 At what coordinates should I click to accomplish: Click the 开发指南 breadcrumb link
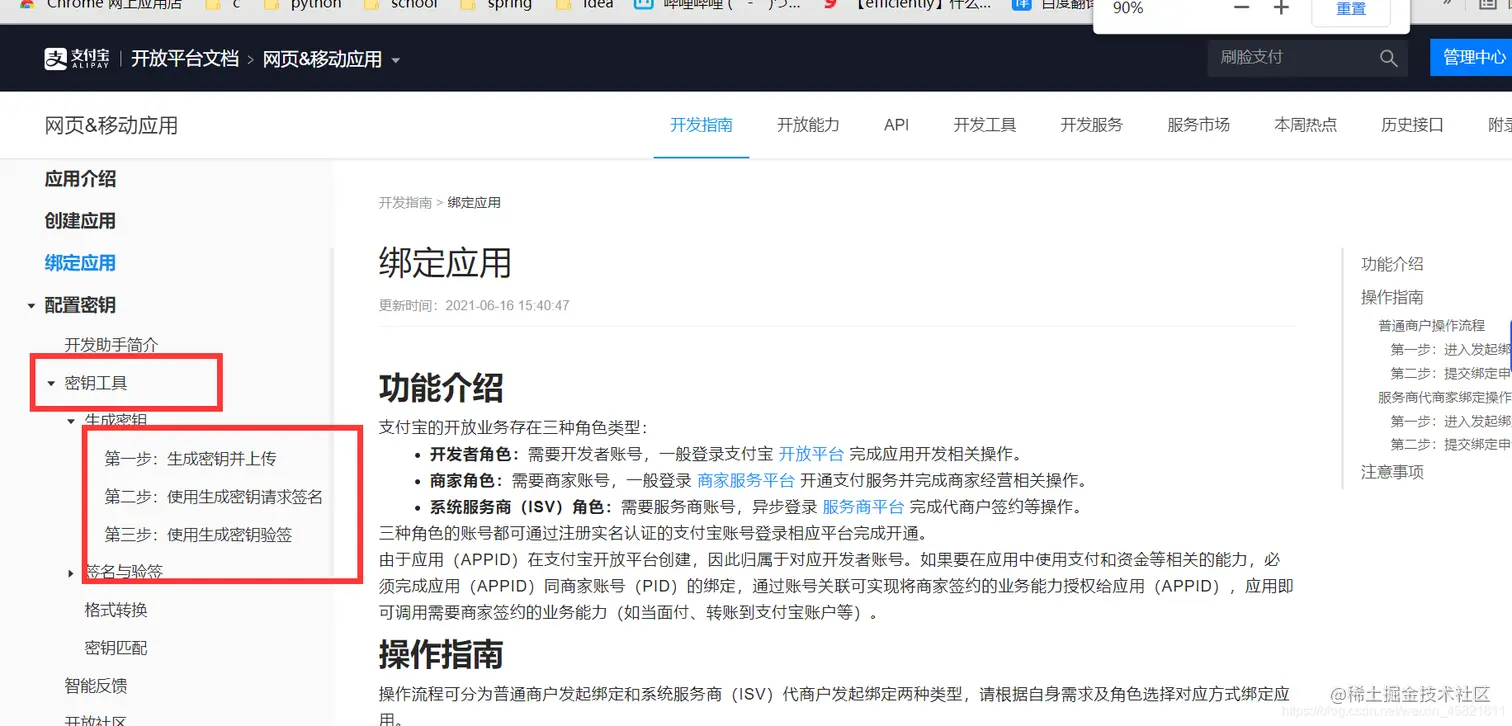(405, 202)
